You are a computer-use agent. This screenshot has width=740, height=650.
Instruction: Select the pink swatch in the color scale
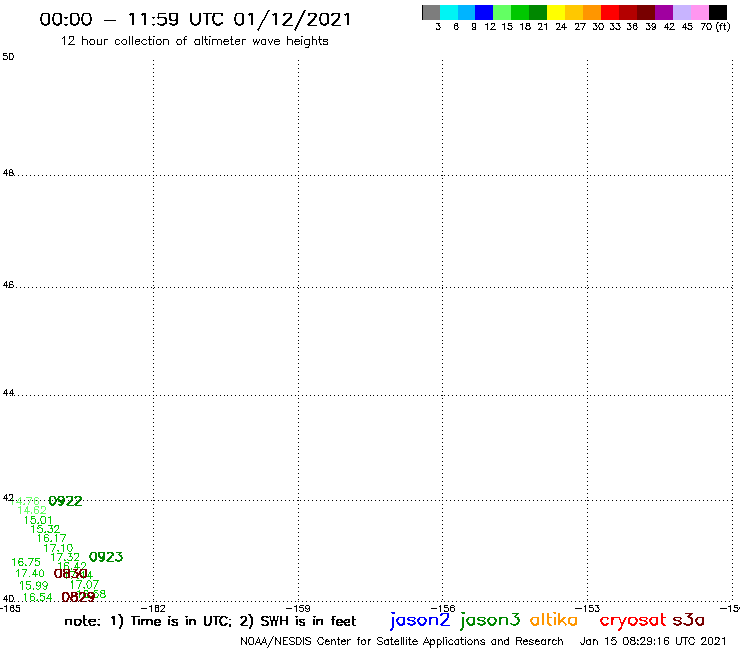click(700, 13)
